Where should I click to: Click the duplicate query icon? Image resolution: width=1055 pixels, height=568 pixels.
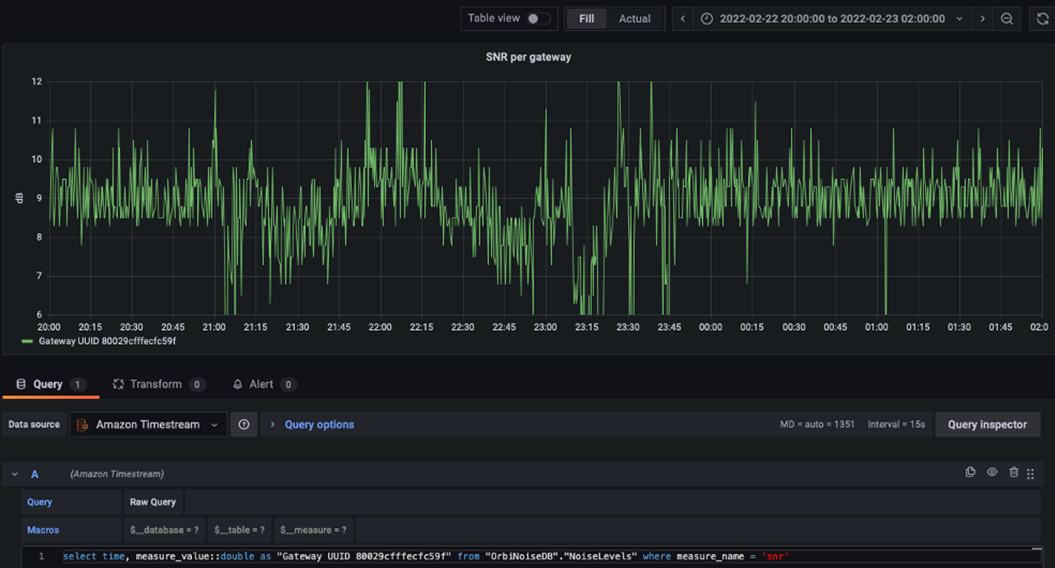[x=970, y=473]
